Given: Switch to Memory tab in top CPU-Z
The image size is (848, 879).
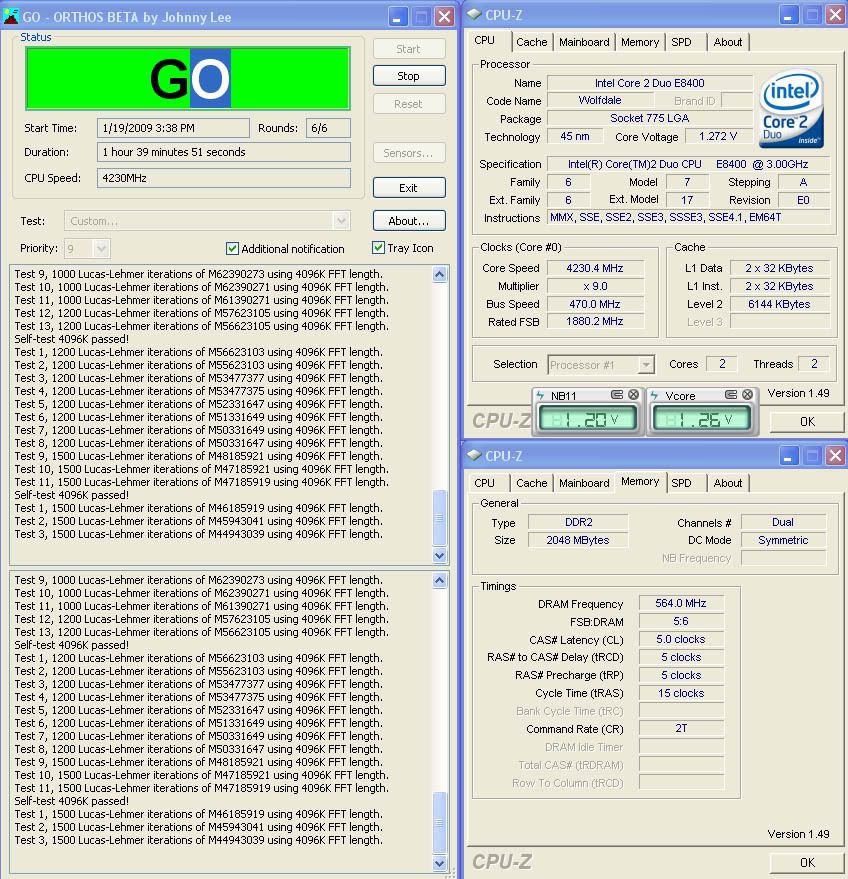Looking at the screenshot, I should 640,42.
